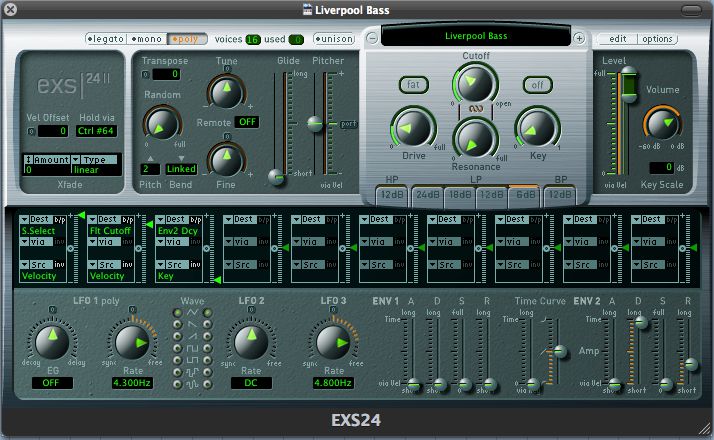The height and width of the screenshot is (440, 714).
Task: Select the LP 18dB filter tab
Action: (460, 194)
